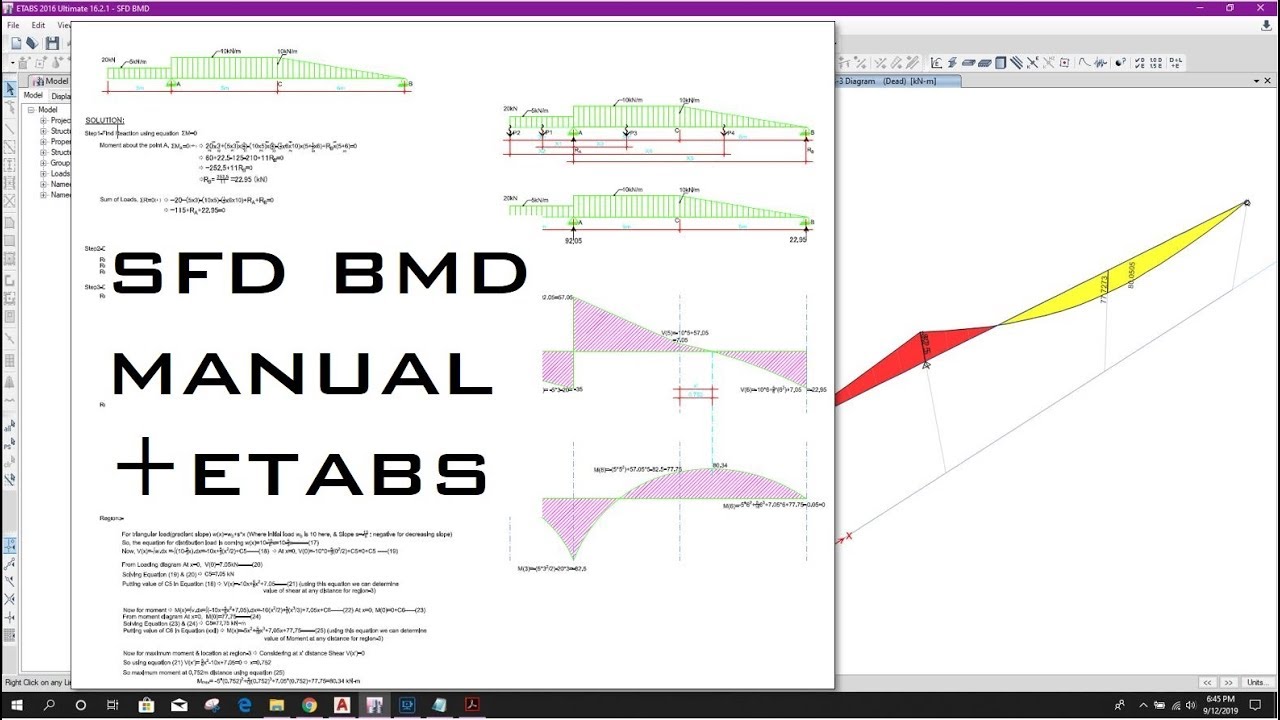
Task: Open Mass Source icon with question mark
Action: coord(1120,63)
